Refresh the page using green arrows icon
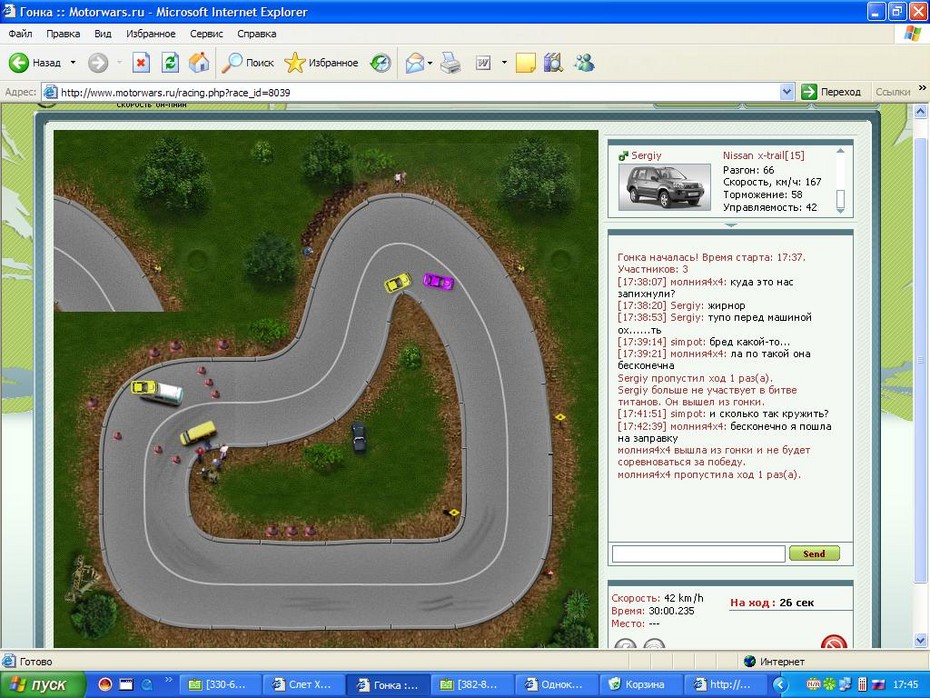The width and height of the screenshot is (930, 698). pos(170,62)
